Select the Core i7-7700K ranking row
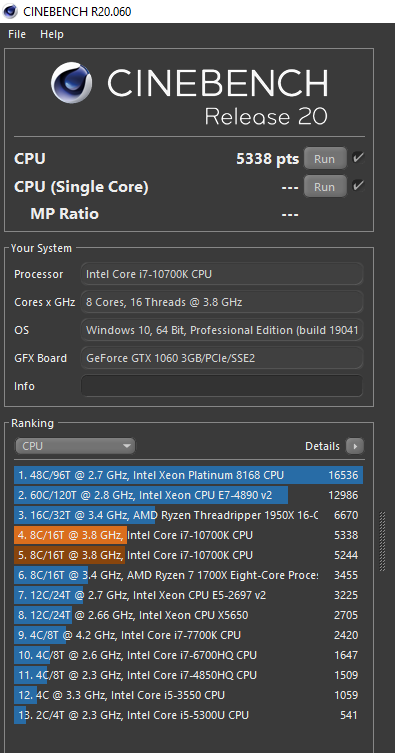The image size is (395, 753). point(188,635)
